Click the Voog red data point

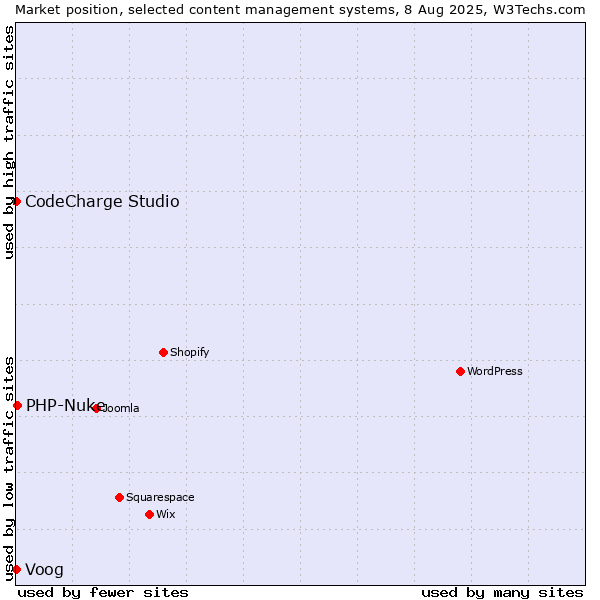[x=16, y=569]
